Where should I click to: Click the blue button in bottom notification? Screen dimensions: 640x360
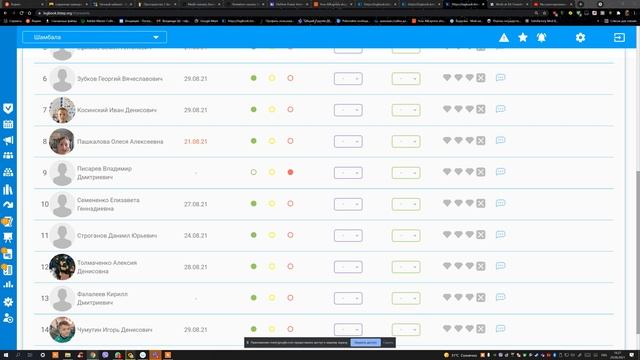(365, 342)
